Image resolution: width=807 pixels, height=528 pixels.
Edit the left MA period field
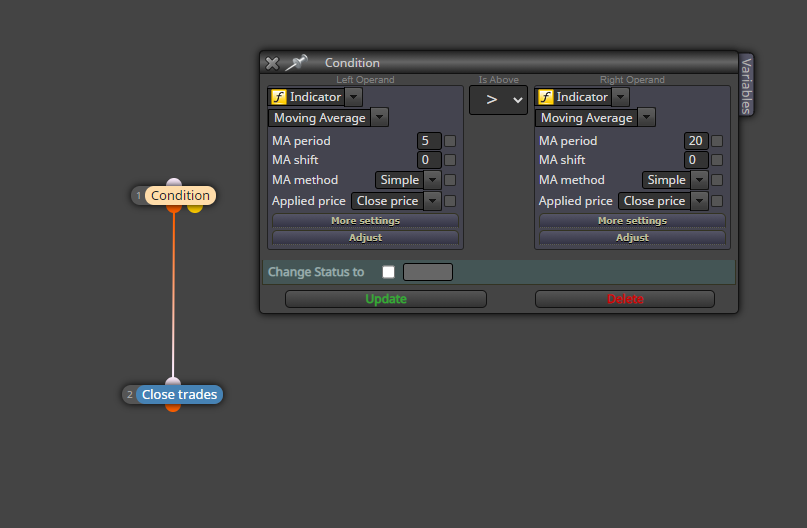click(x=429, y=141)
